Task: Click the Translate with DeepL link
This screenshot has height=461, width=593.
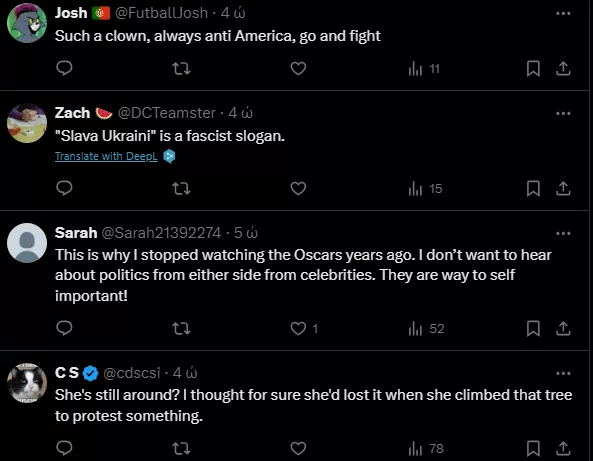Action: click(106, 156)
